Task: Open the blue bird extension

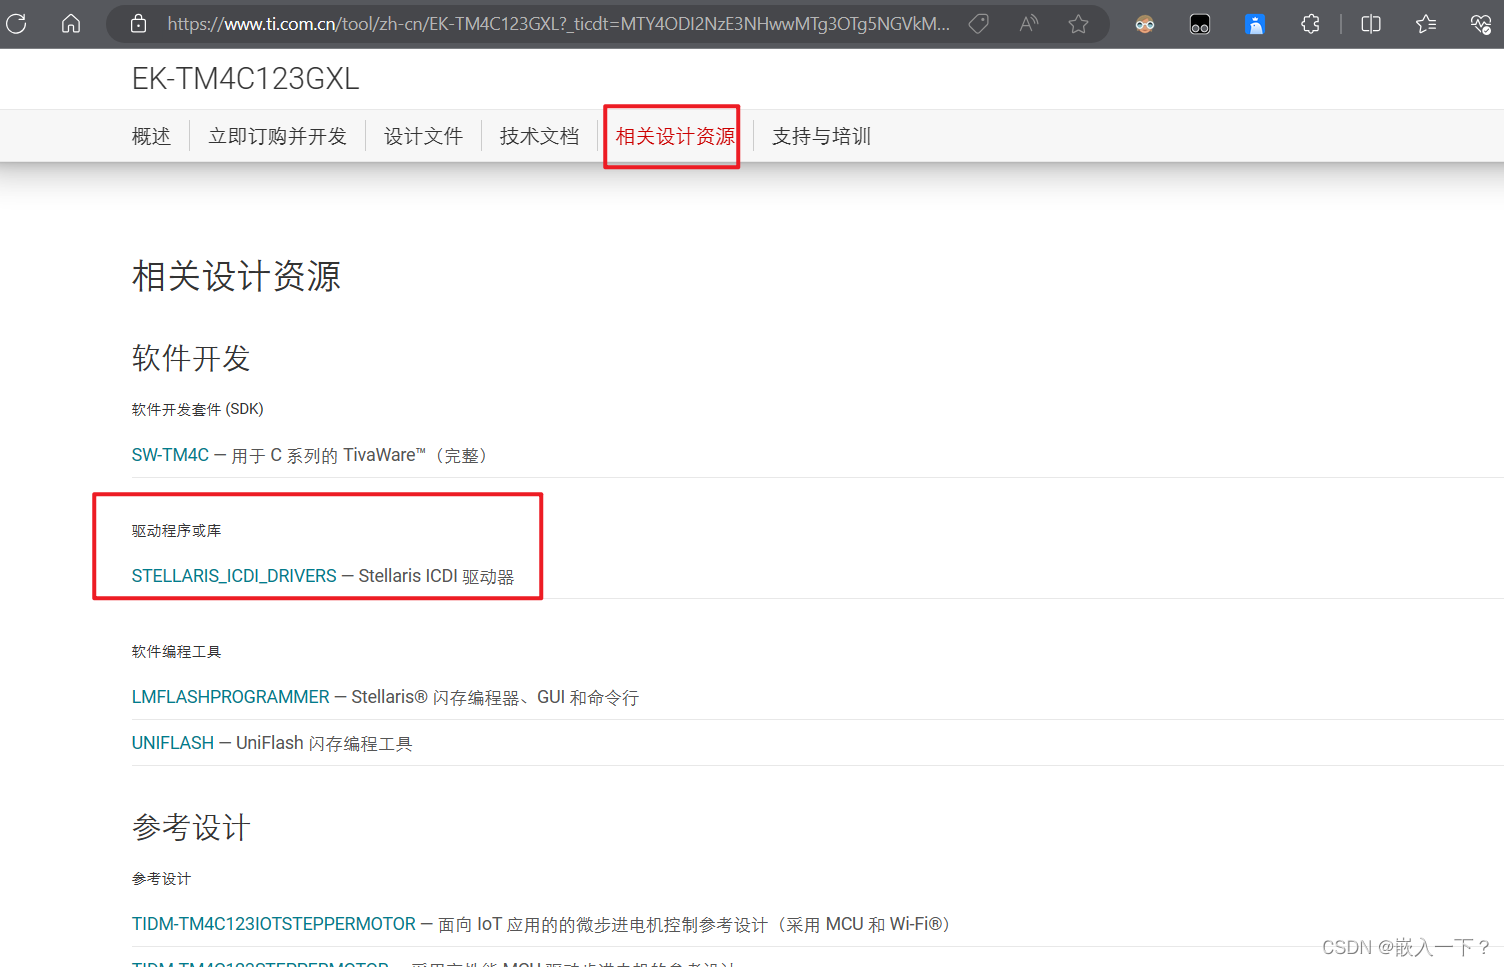Action: (x=1255, y=23)
